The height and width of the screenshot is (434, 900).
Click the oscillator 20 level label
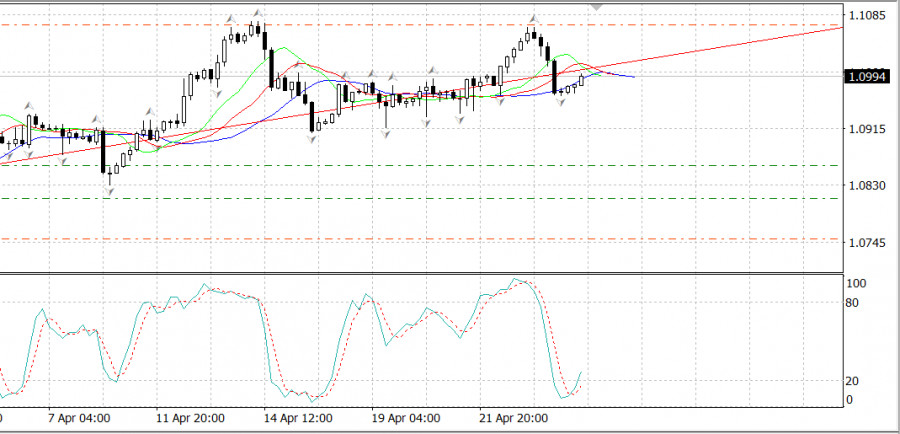853,381
